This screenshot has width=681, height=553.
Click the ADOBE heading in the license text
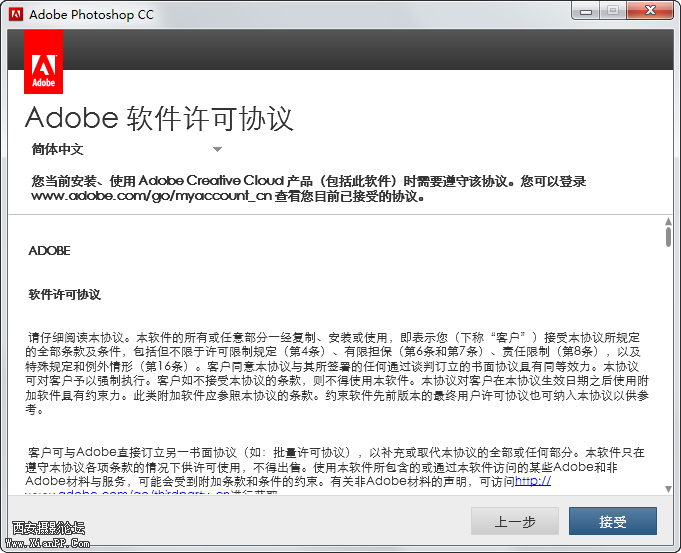click(x=49, y=250)
